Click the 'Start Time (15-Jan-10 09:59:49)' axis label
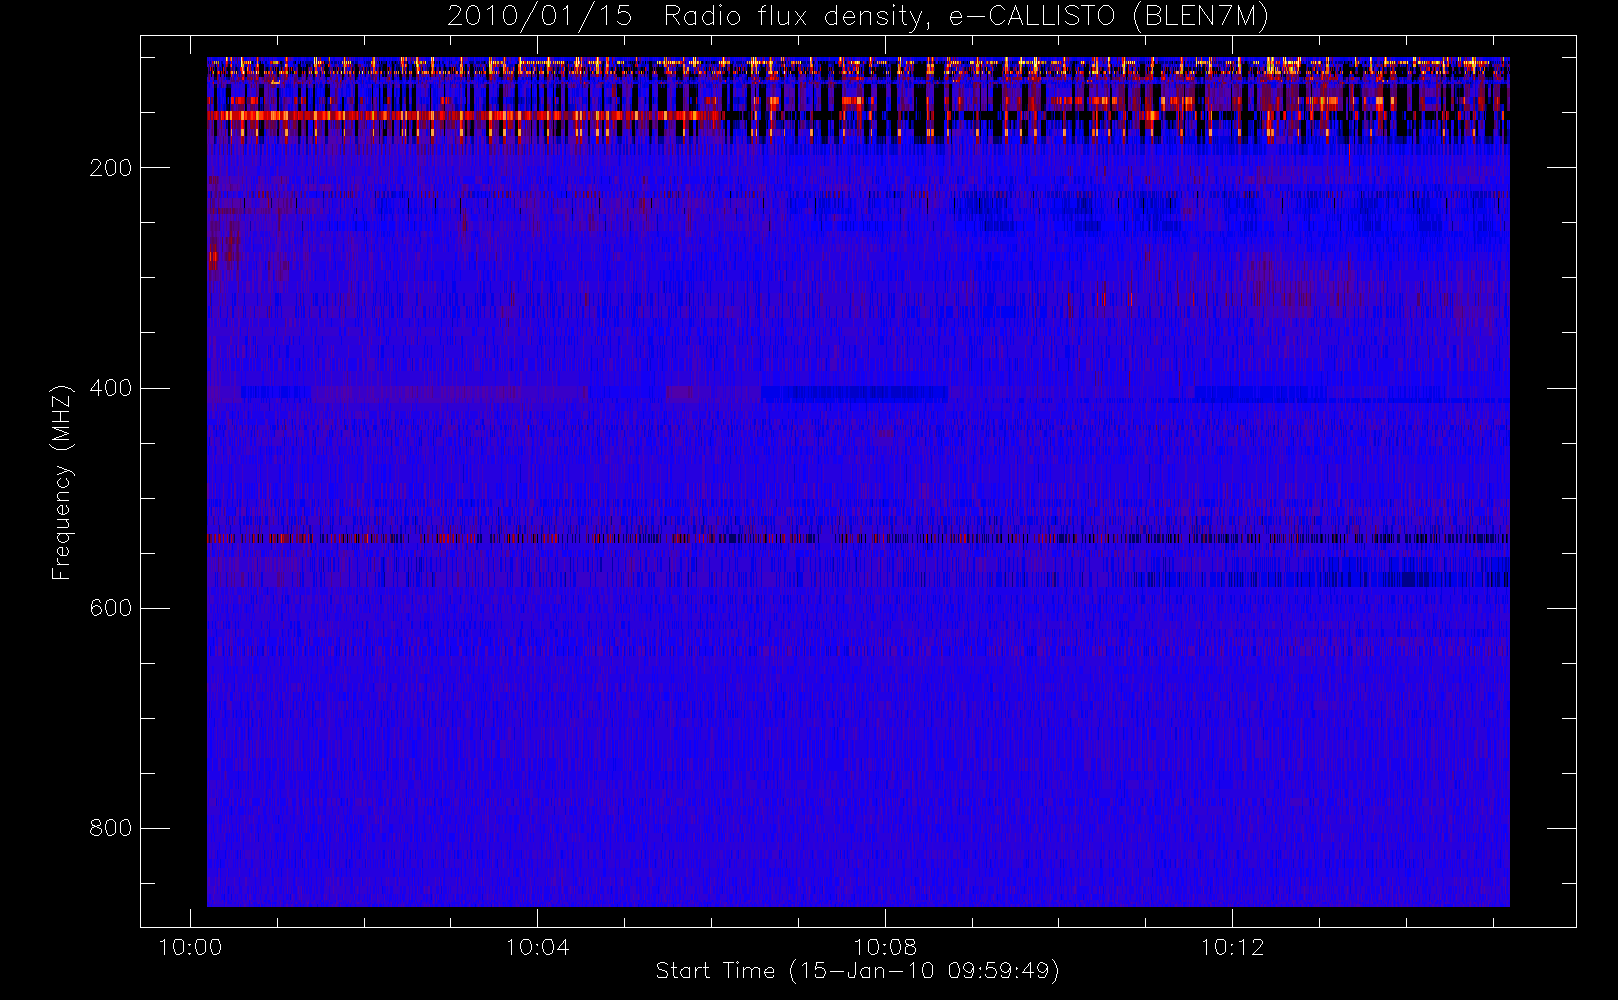The width and height of the screenshot is (1618, 1000). point(858,971)
